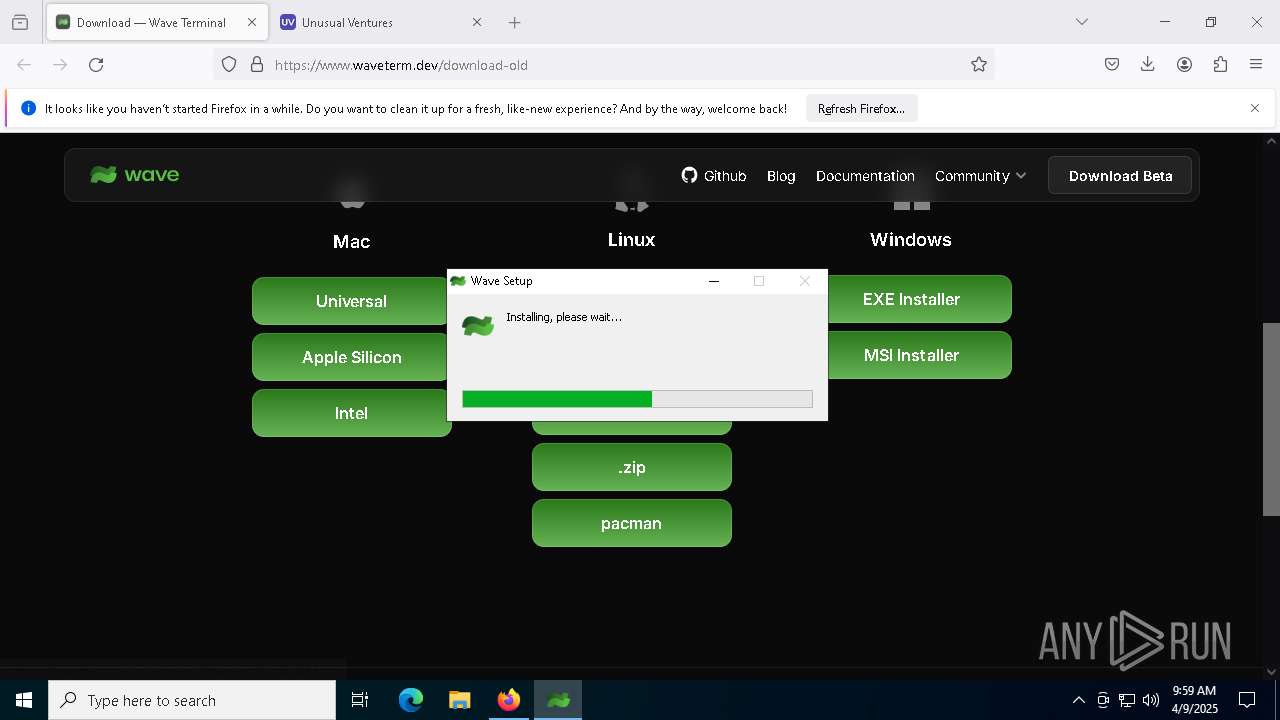Go forward one page
Viewport: 1280px width, 720px height.
pyautogui.click(x=60, y=65)
